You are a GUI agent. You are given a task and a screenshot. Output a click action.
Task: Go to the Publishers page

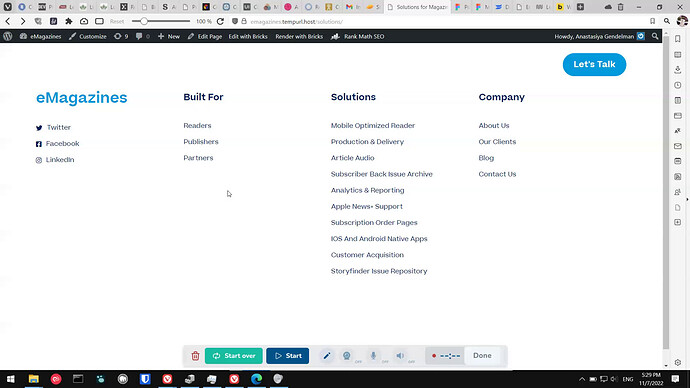201,142
